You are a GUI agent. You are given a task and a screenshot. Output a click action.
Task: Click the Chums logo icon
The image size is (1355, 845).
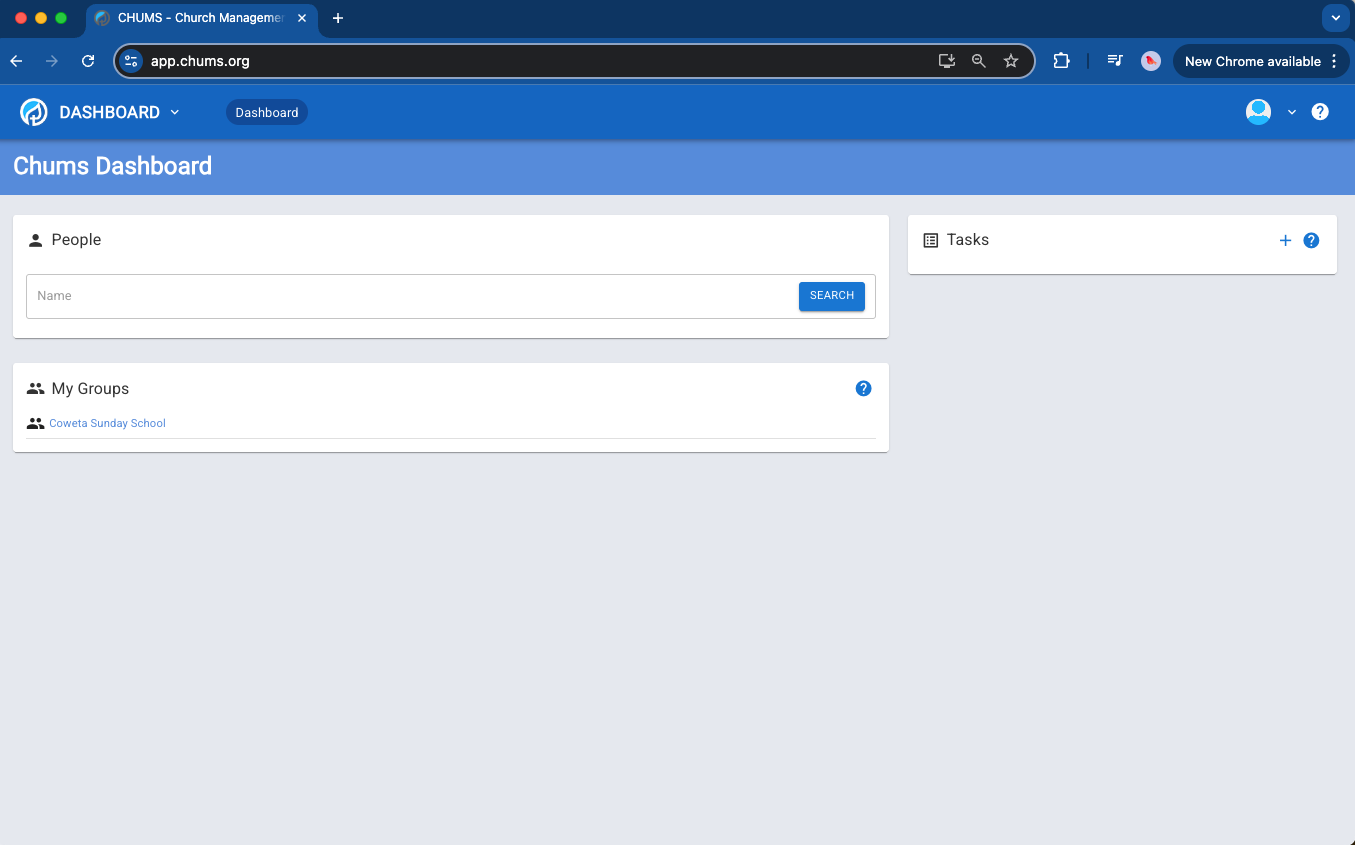(x=34, y=112)
